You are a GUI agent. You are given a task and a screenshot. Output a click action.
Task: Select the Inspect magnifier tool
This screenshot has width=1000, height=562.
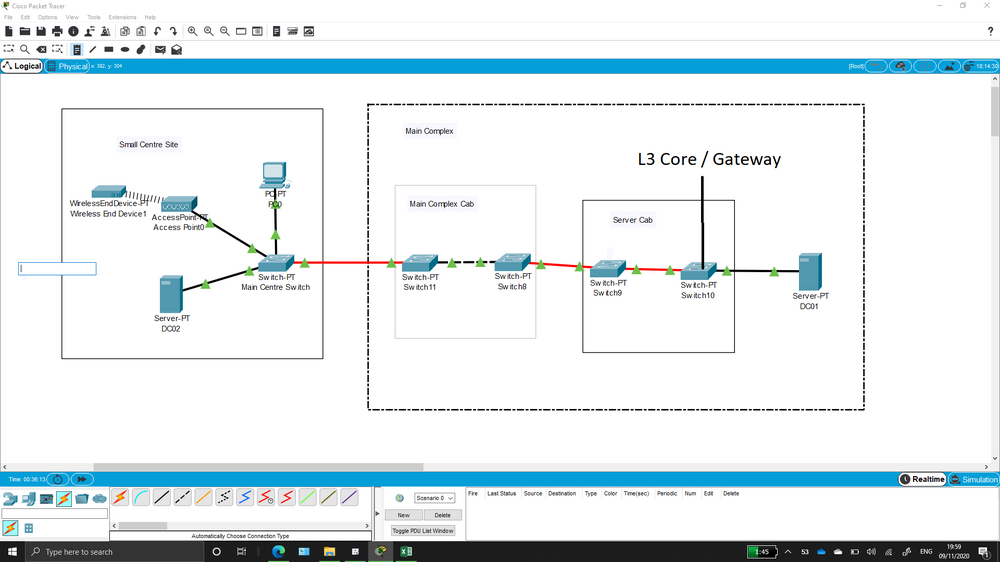pyautogui.click(x=25, y=49)
